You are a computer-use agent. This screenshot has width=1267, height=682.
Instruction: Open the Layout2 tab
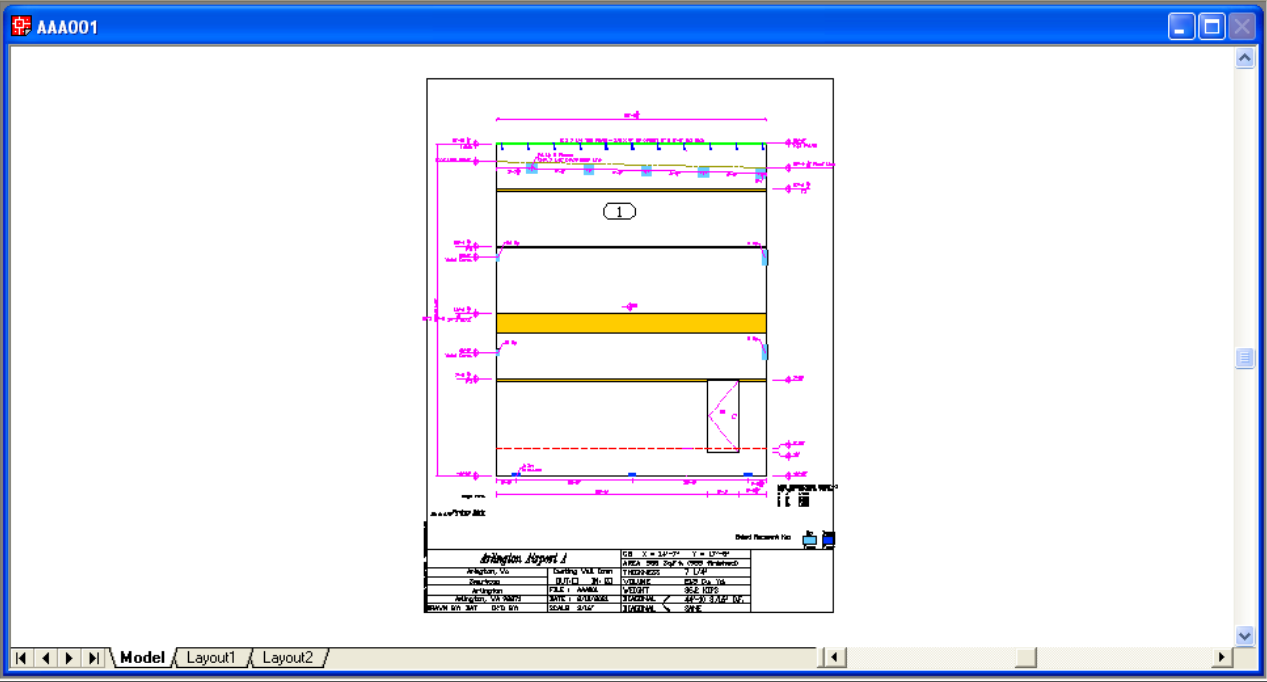pos(288,657)
